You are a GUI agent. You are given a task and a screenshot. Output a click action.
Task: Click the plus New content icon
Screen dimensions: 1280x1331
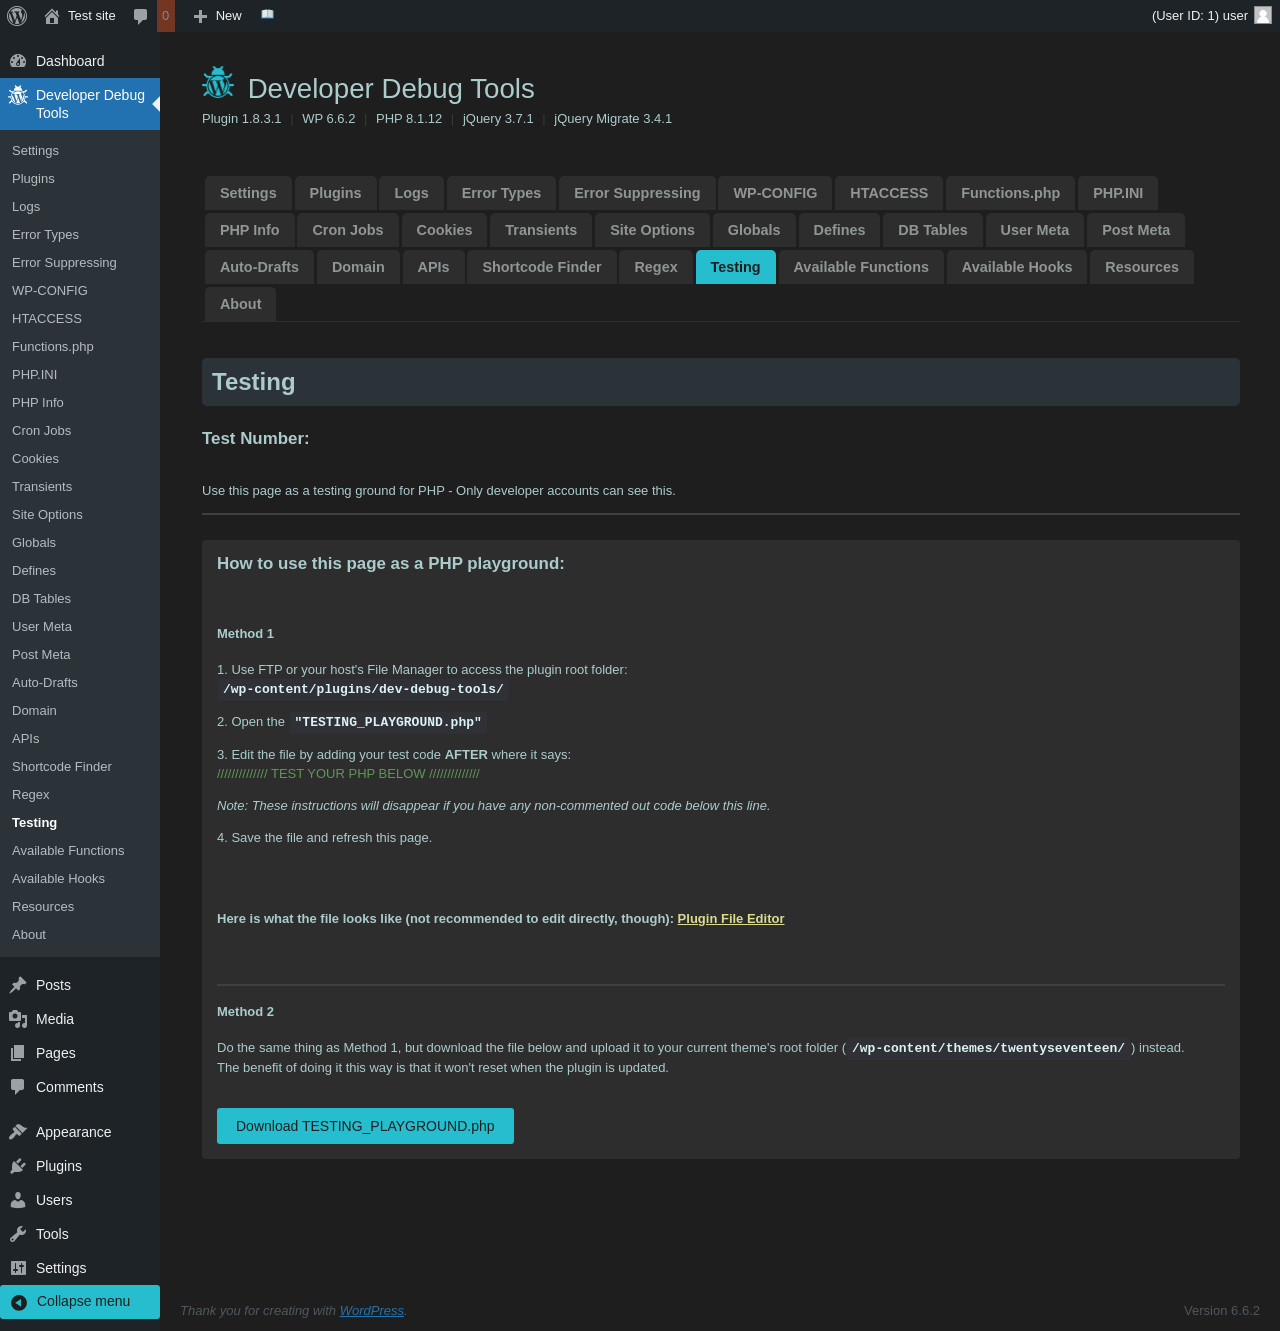click(x=200, y=16)
